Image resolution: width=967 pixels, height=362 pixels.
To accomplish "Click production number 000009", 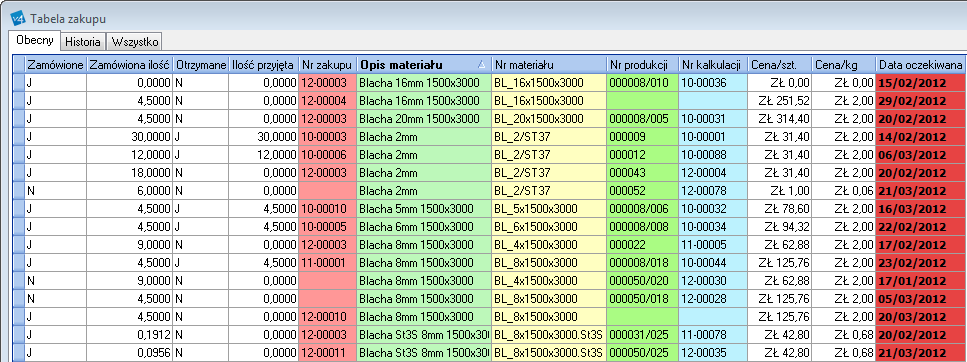I will click(x=643, y=136).
